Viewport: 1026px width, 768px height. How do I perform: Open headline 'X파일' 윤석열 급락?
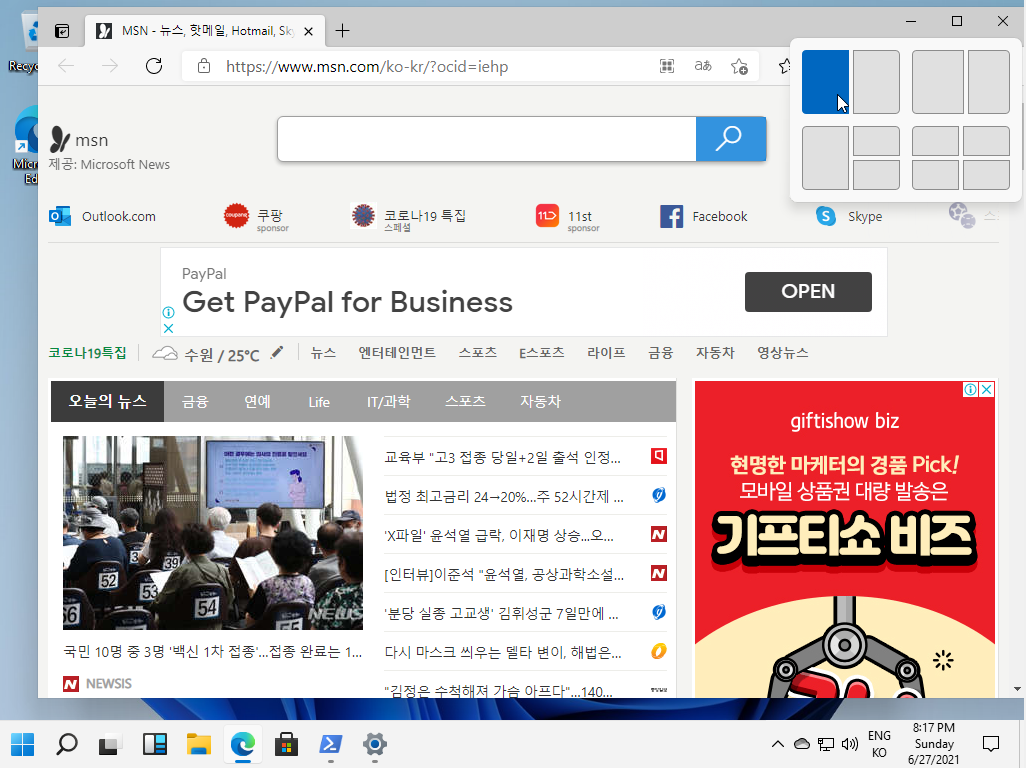coord(499,536)
